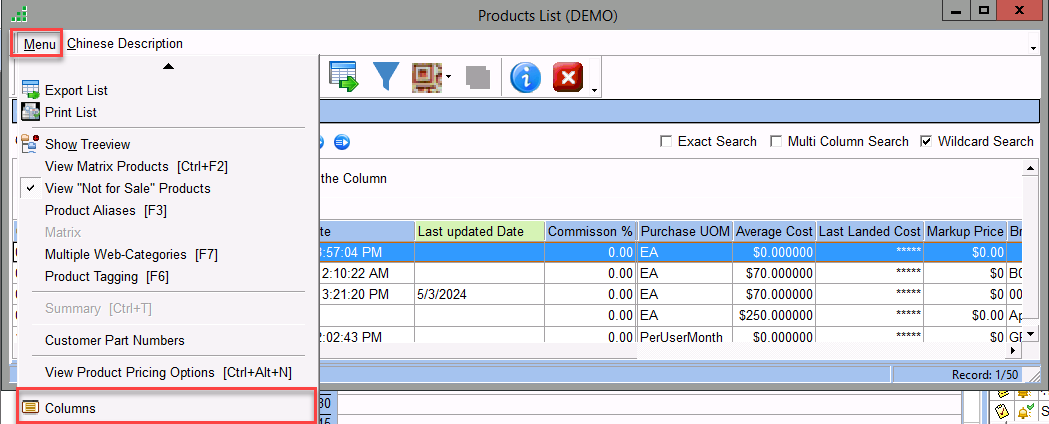Click the QR code toolbar icon

(427, 78)
